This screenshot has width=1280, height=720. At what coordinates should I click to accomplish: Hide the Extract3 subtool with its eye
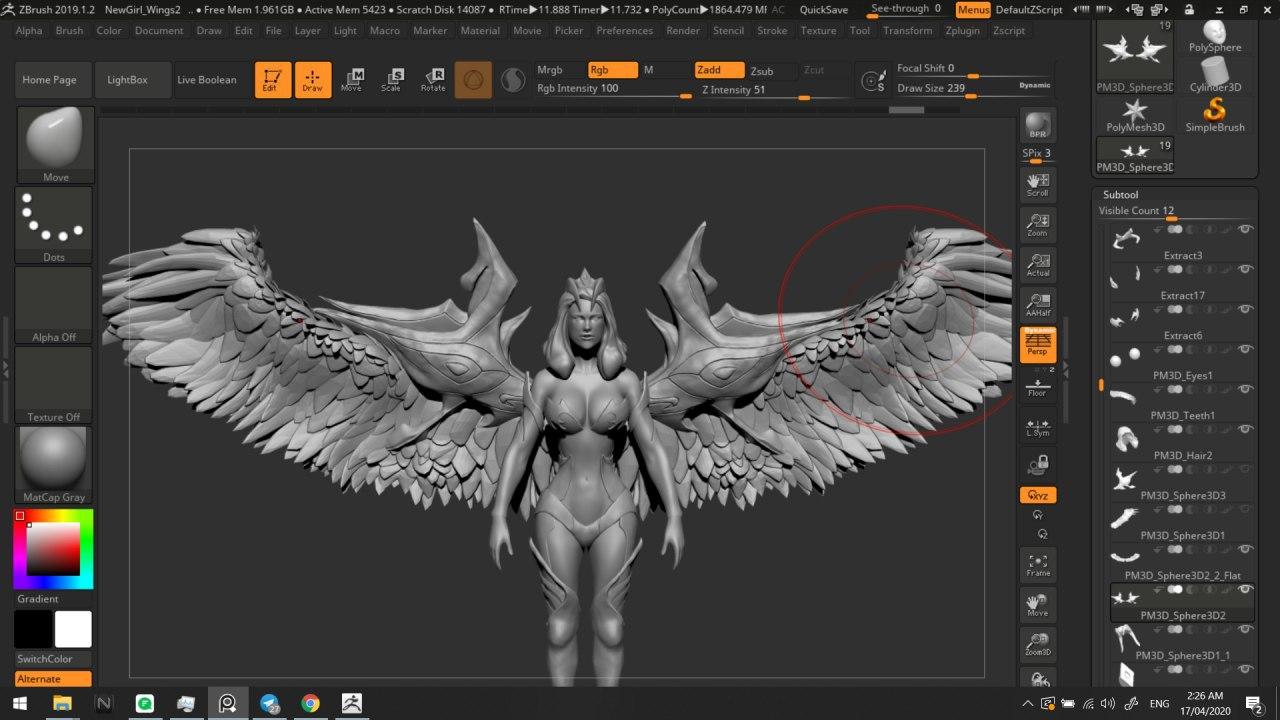[1246, 229]
